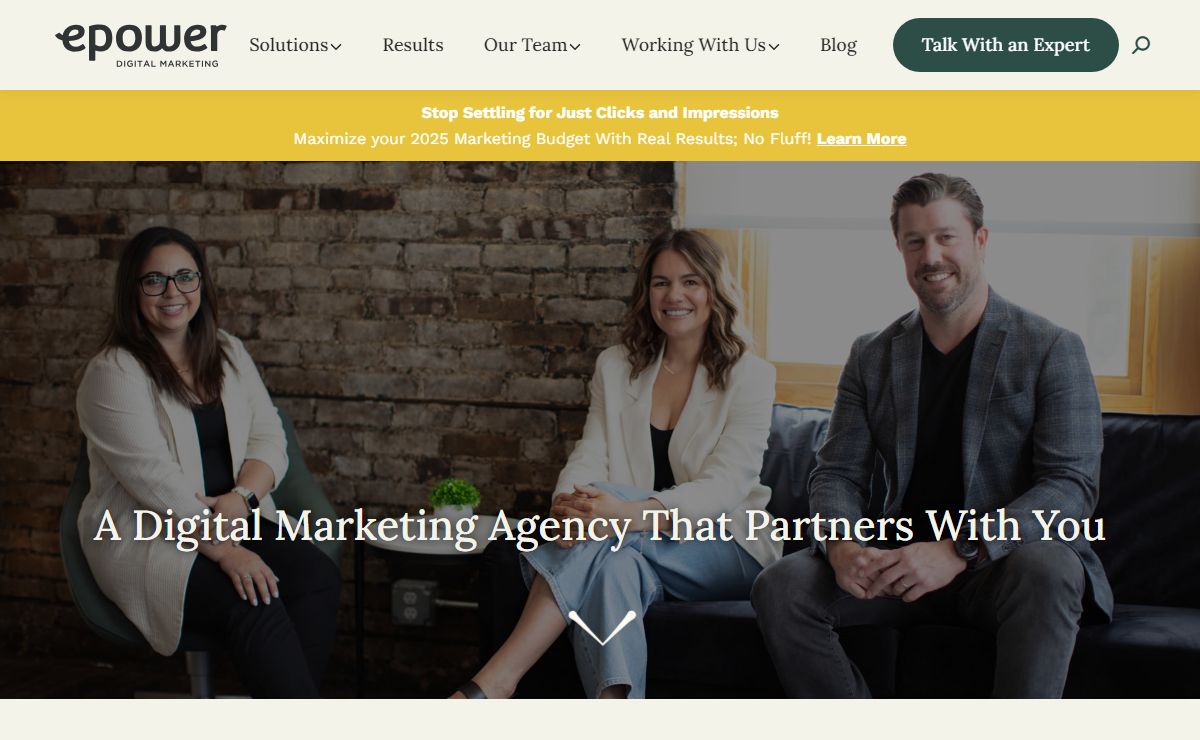Screen dimensions: 1200x740
Task: Click the small green plant on table
Action: pyautogui.click(x=454, y=496)
